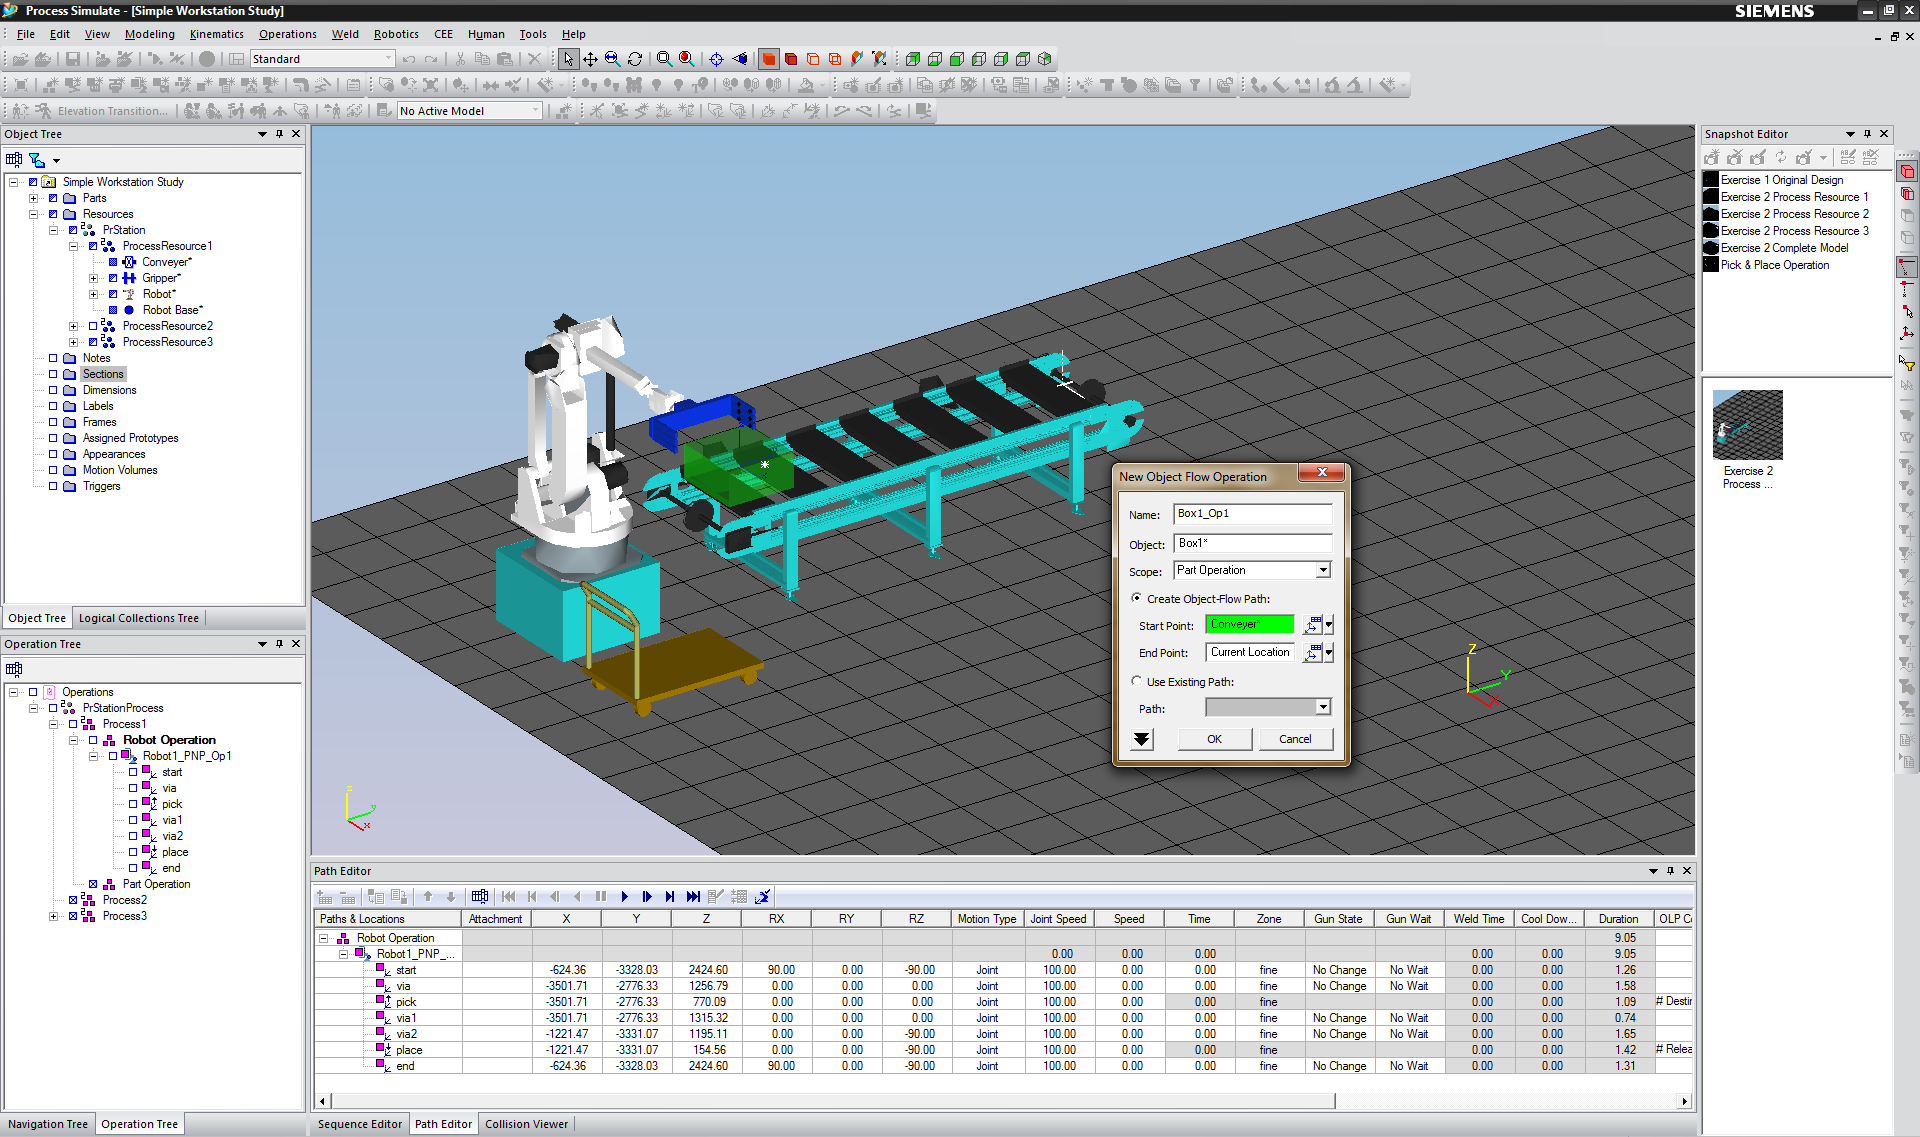1920x1137 pixels.
Task: Select Use Existing Path radio button
Action: pyautogui.click(x=1136, y=681)
